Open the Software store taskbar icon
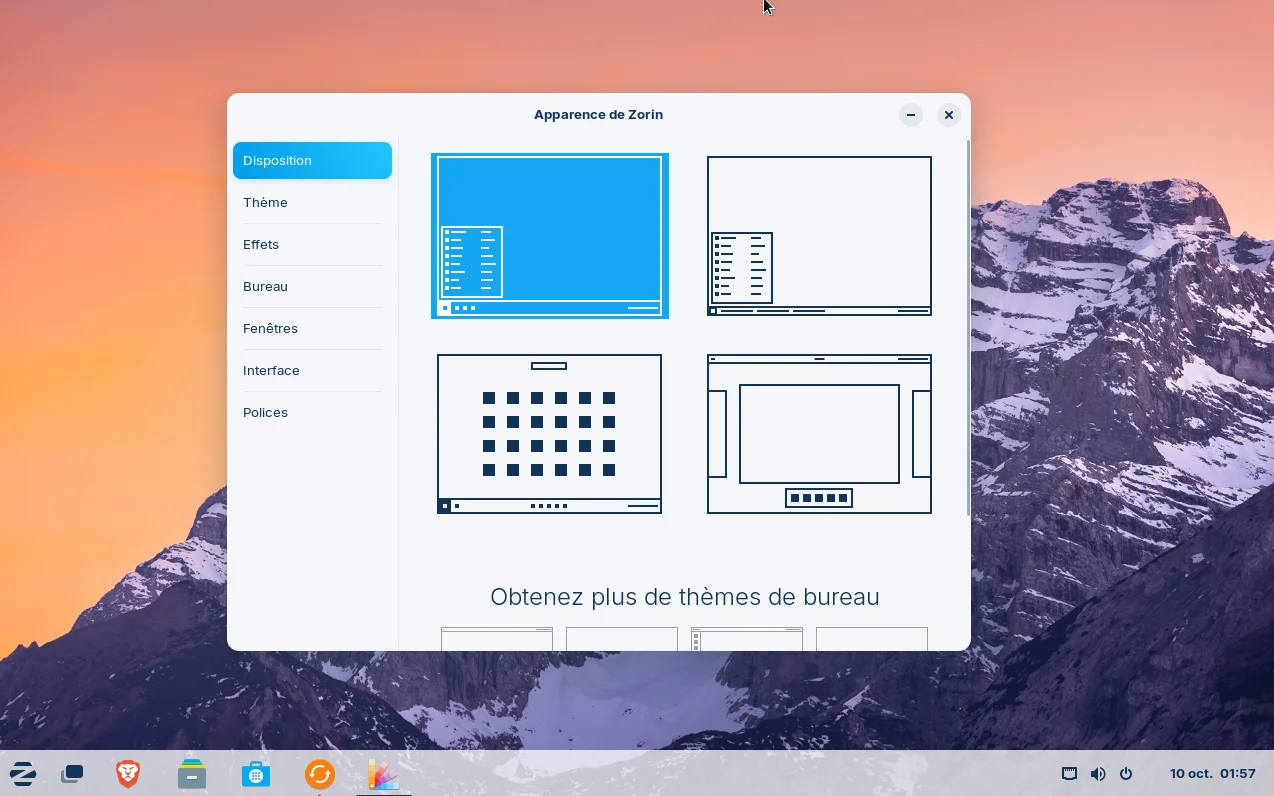The image size is (1274, 796). [x=256, y=774]
